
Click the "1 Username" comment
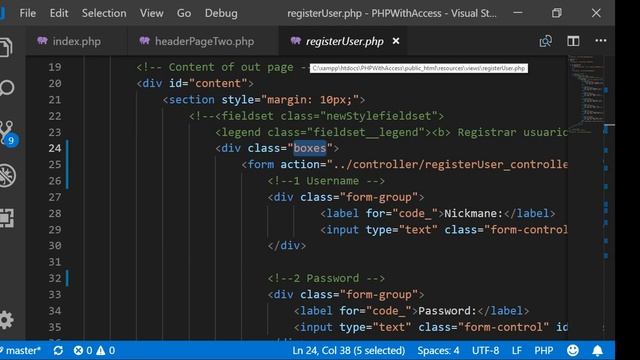326,181
